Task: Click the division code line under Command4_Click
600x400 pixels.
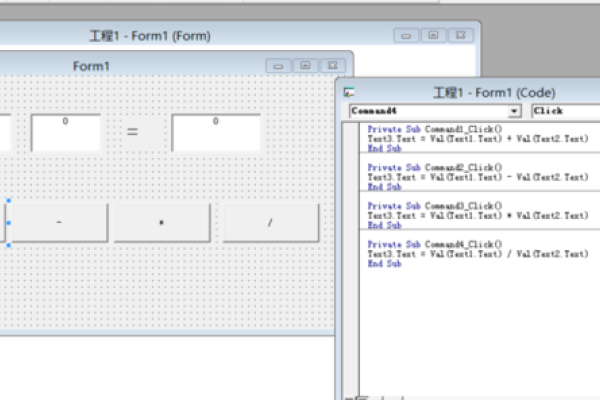Action: [x=477, y=254]
